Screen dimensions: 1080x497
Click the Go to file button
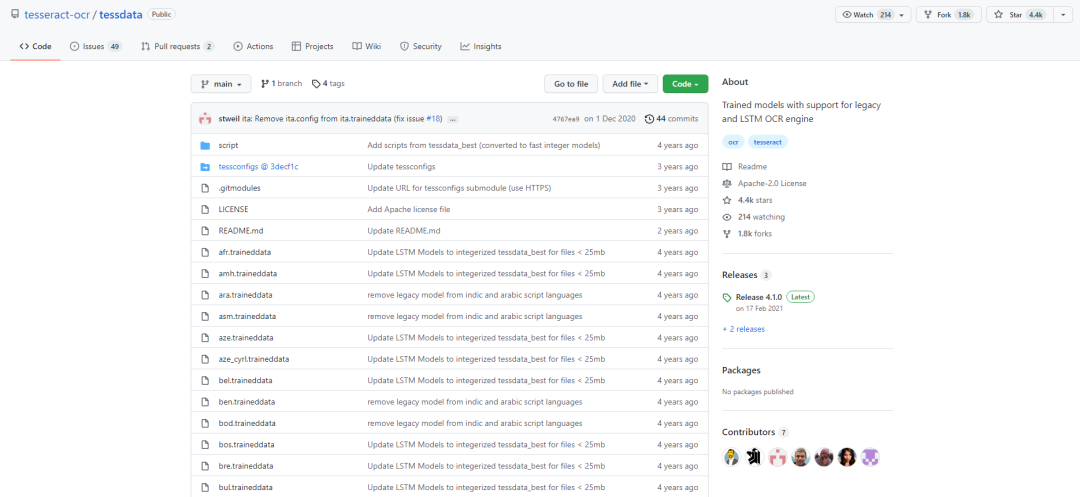click(571, 84)
